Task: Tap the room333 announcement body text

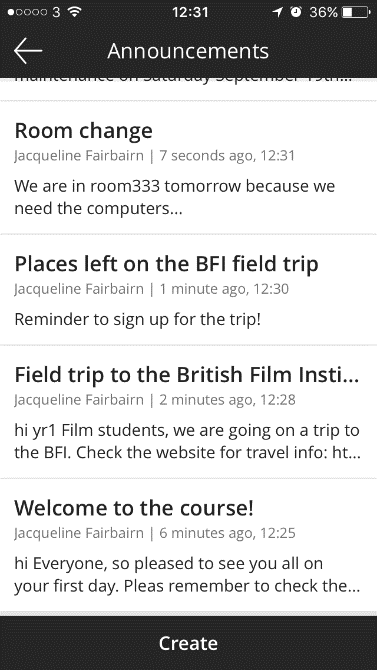Action: click(x=174, y=197)
